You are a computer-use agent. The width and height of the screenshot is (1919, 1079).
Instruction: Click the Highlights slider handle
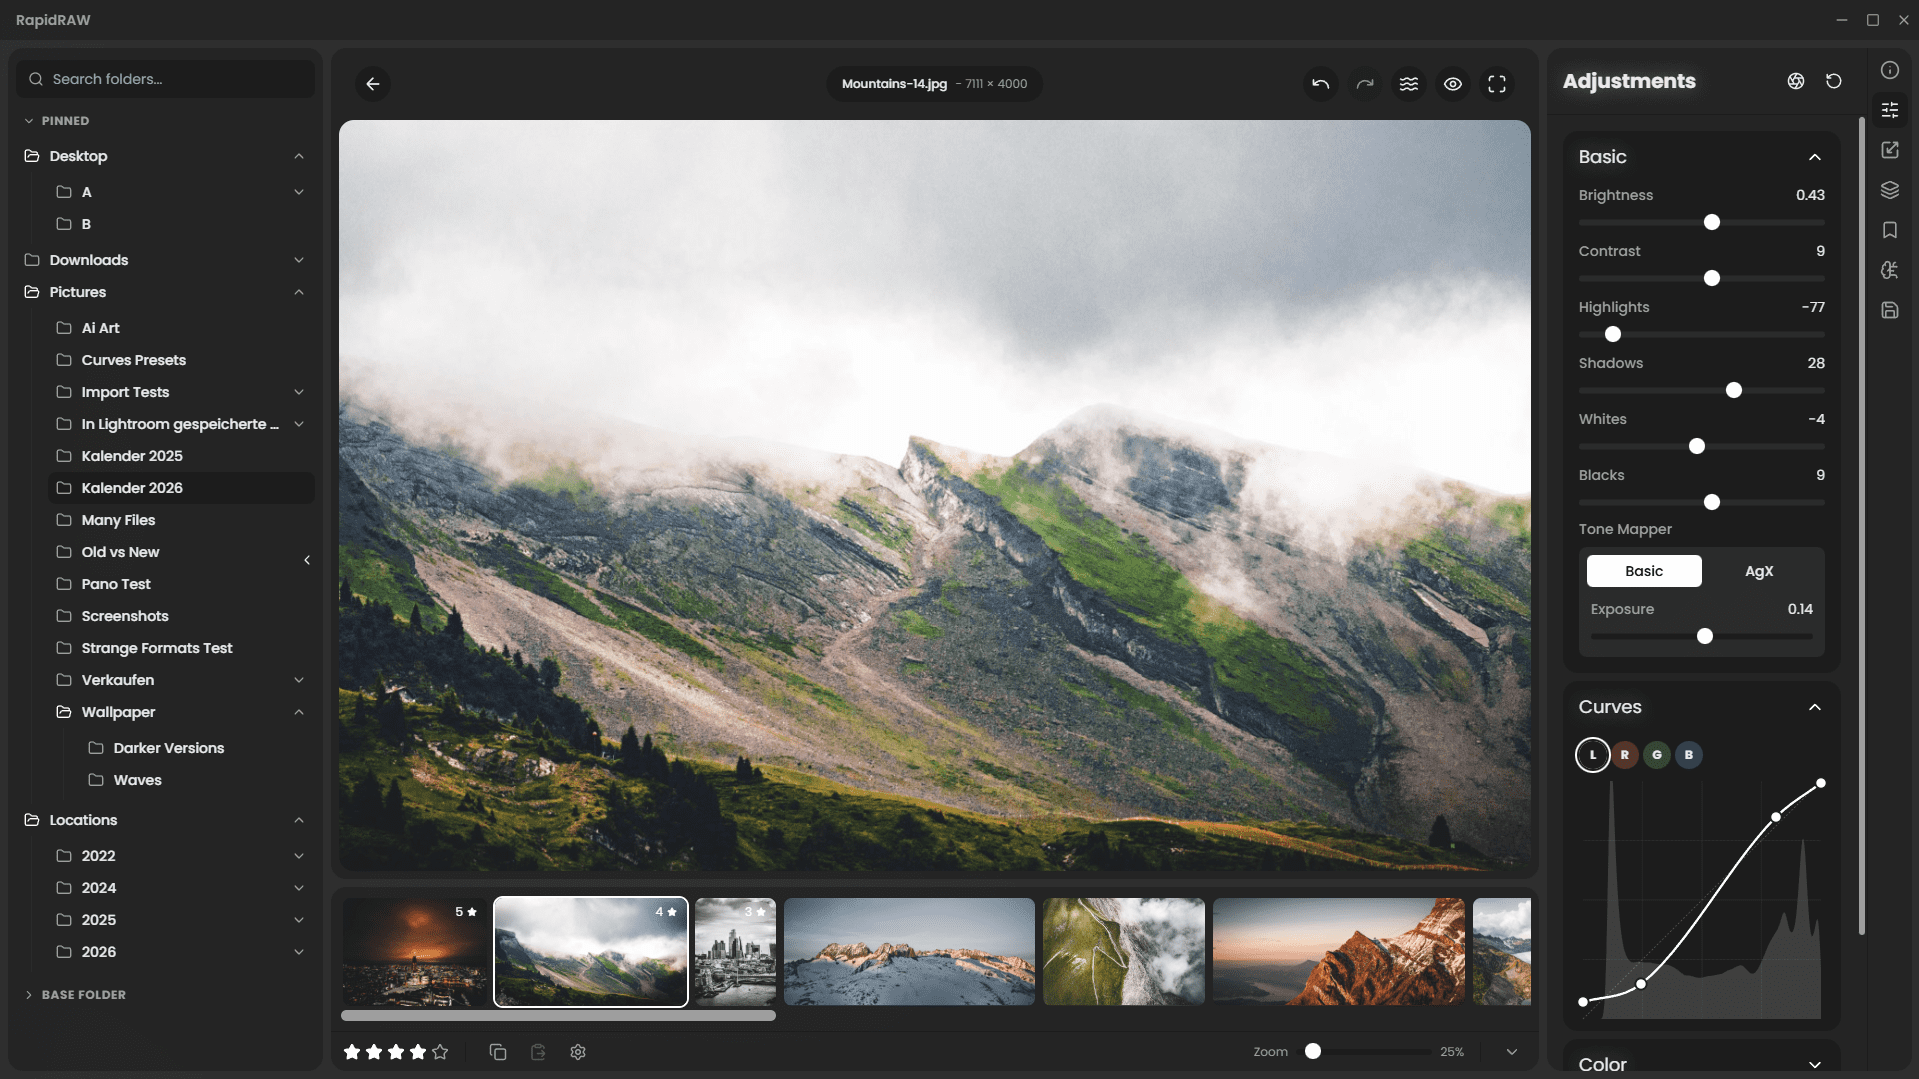pos(1612,334)
